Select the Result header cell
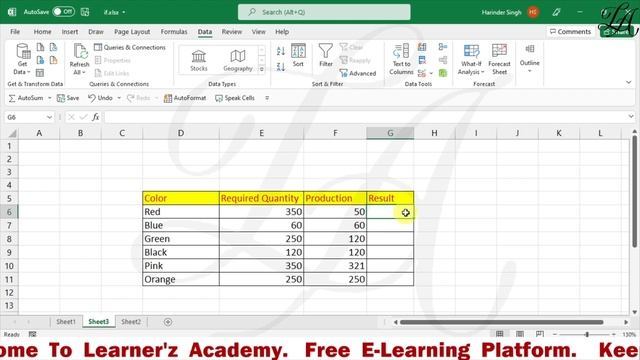 pos(390,198)
